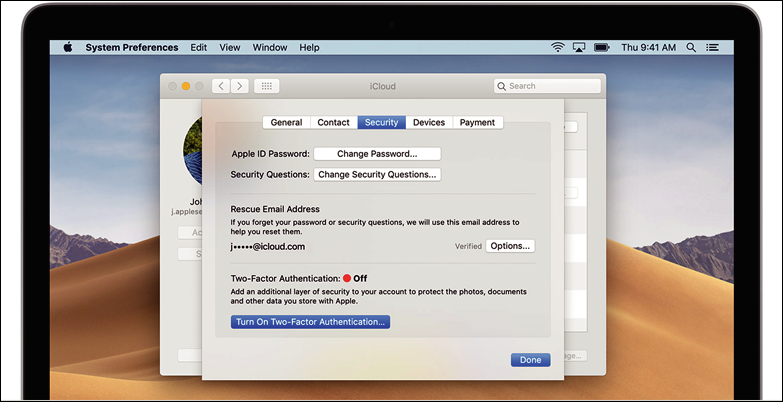Open the Contact tab
783x402 pixels.
(x=334, y=122)
